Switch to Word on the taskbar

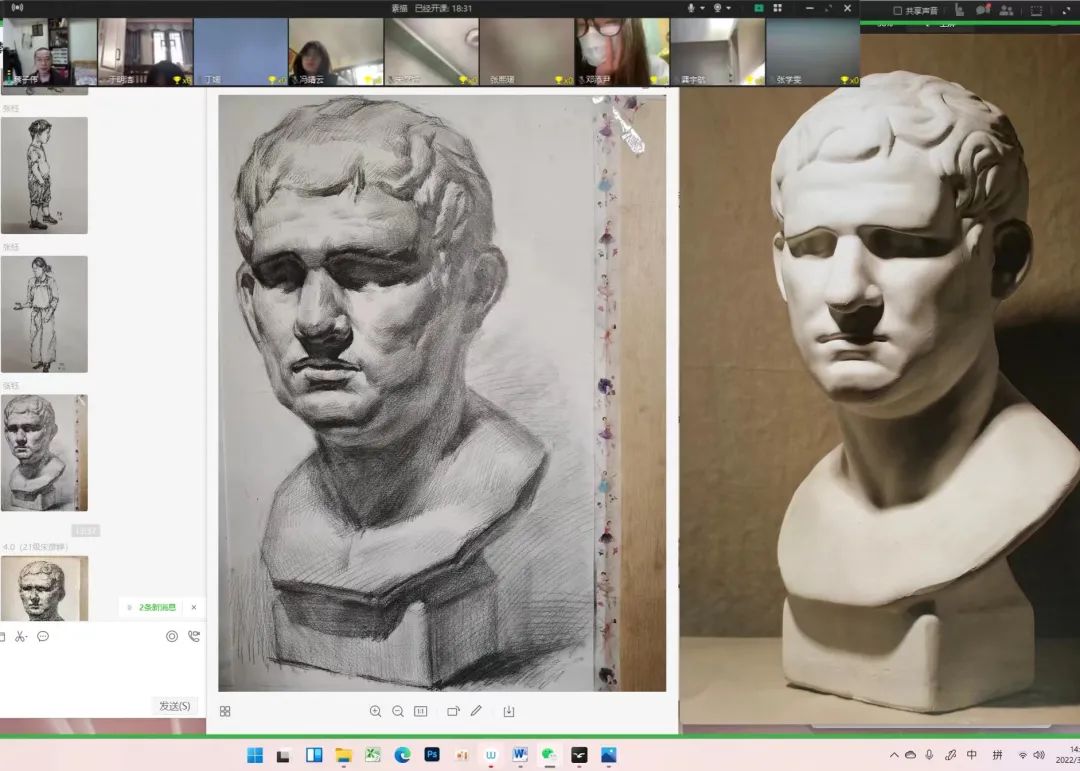520,755
